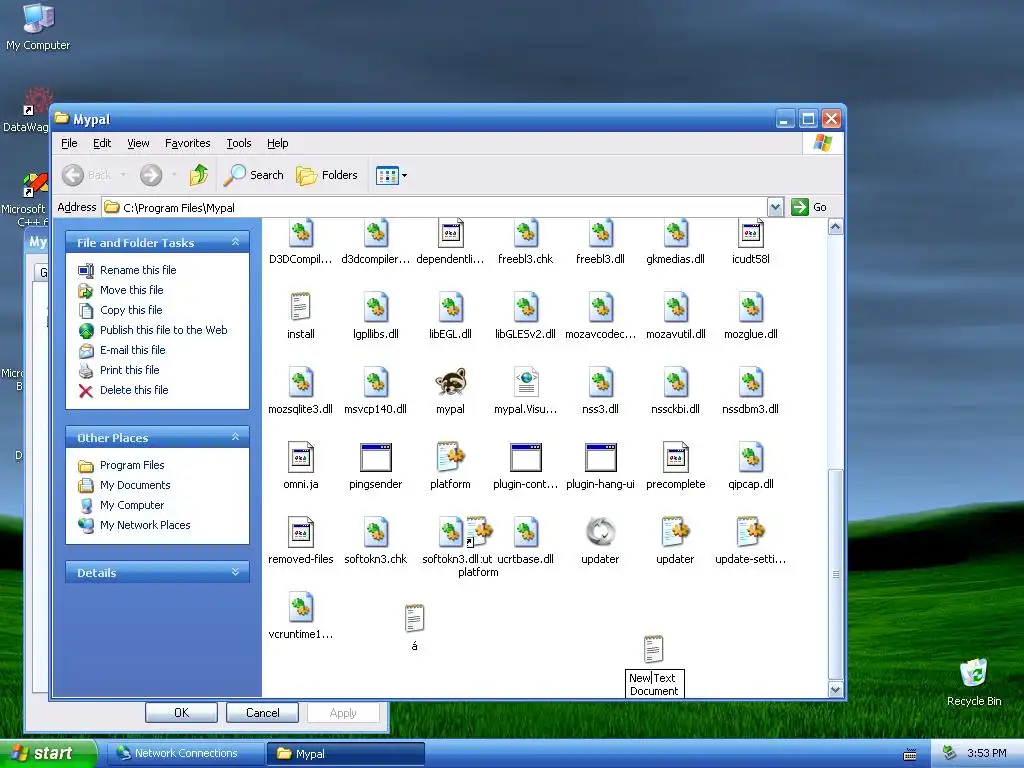The image size is (1024, 768).
Task: Toggle the Folders pane button
Action: [x=327, y=175]
